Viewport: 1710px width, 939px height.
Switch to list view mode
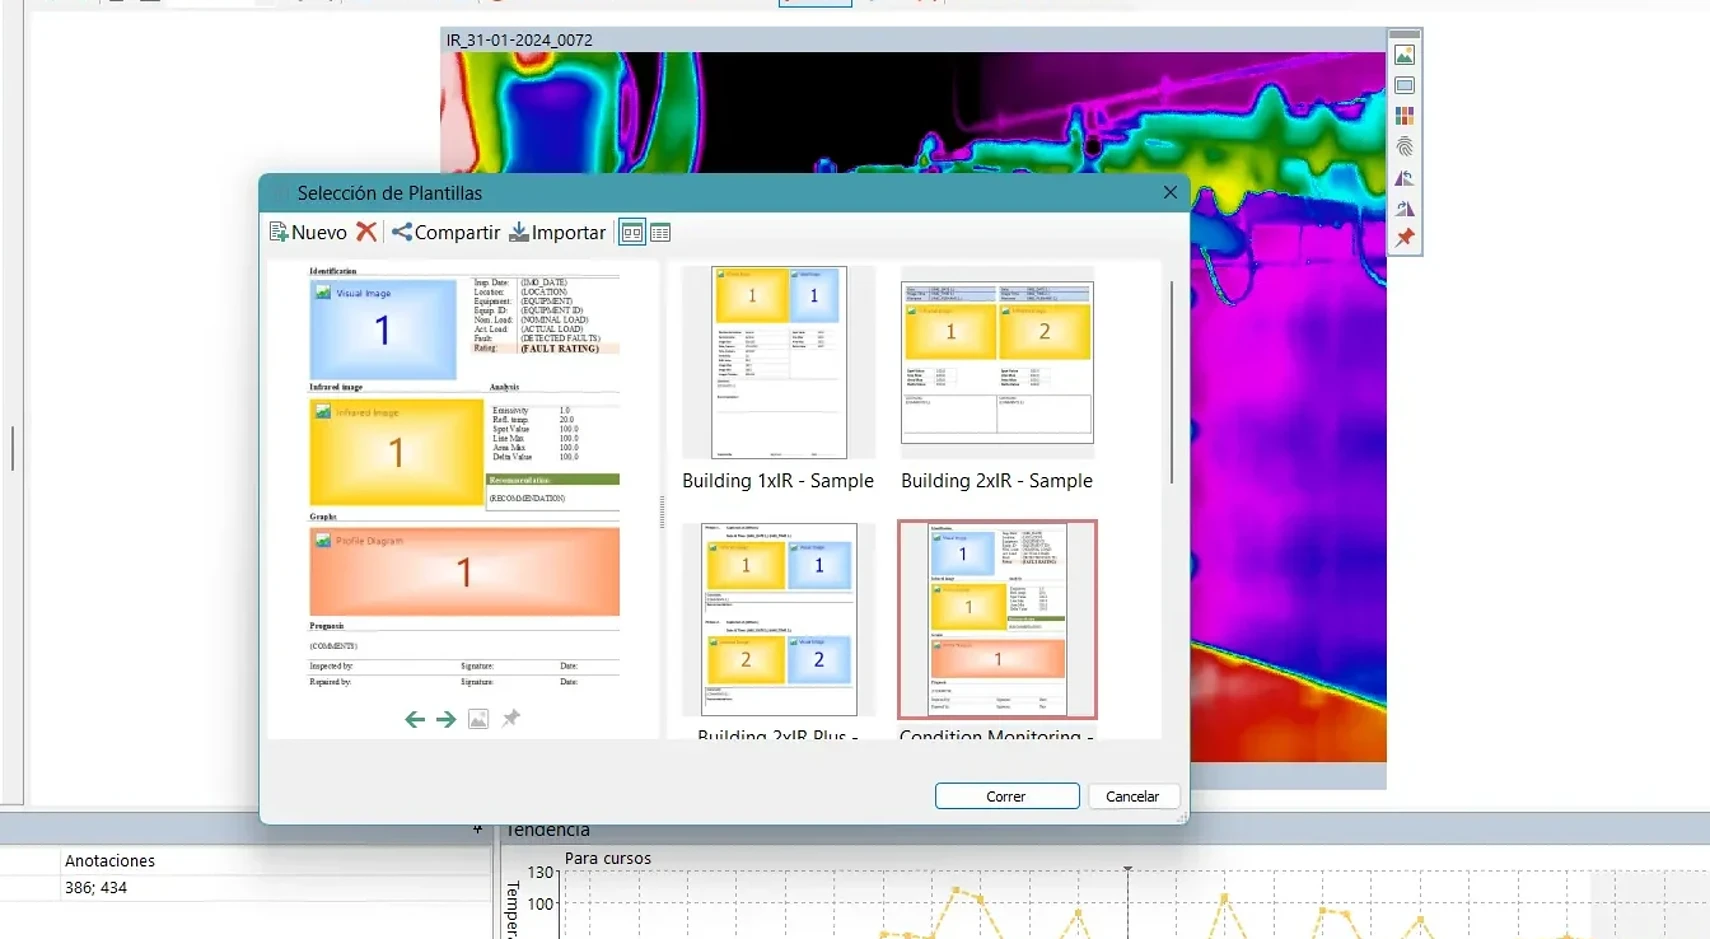click(660, 233)
